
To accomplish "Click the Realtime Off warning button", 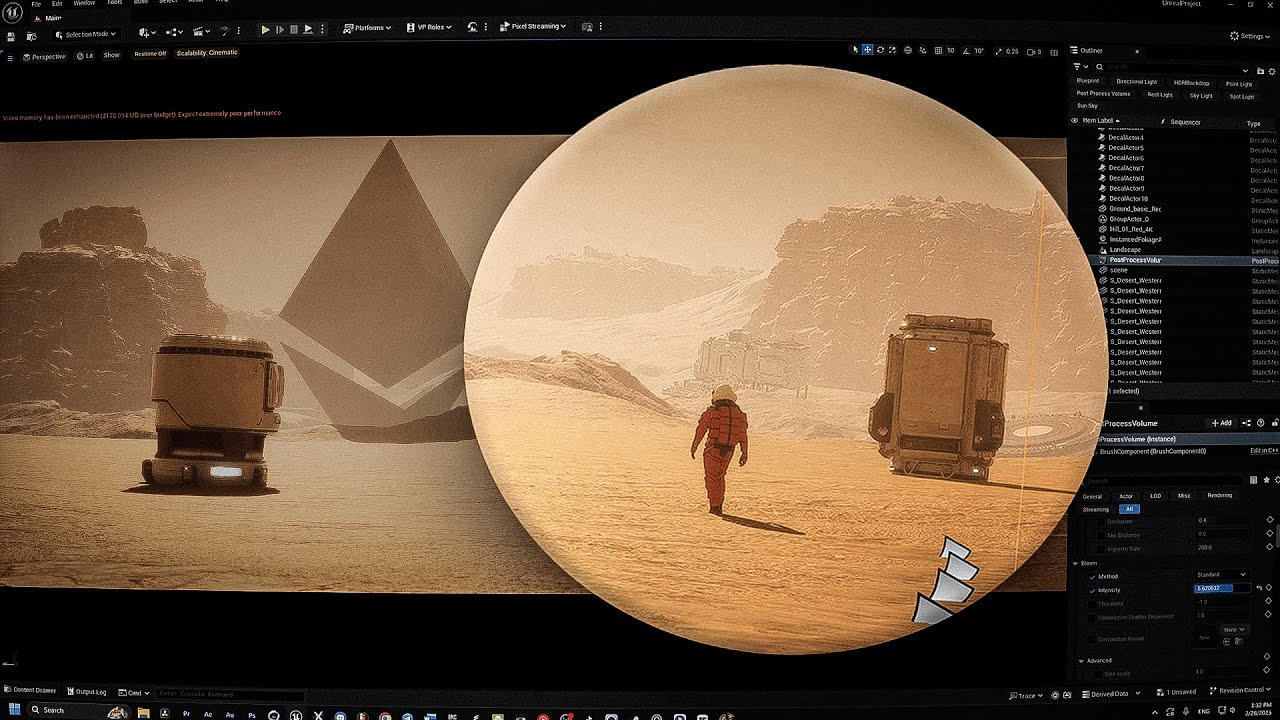I will point(150,54).
